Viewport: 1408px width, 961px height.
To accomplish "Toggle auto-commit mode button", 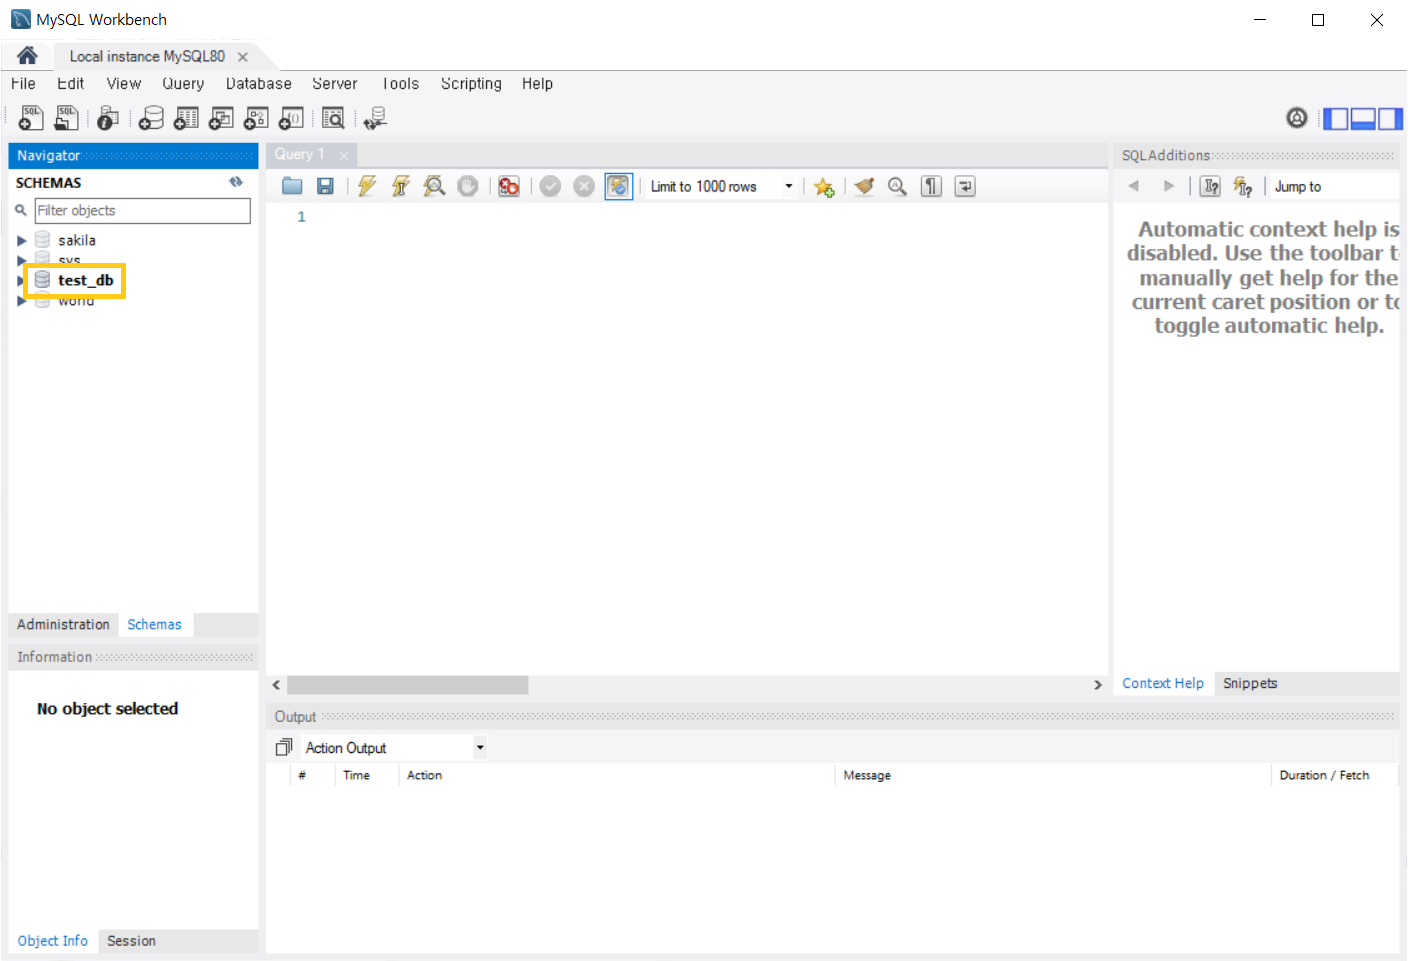I will coord(619,186).
